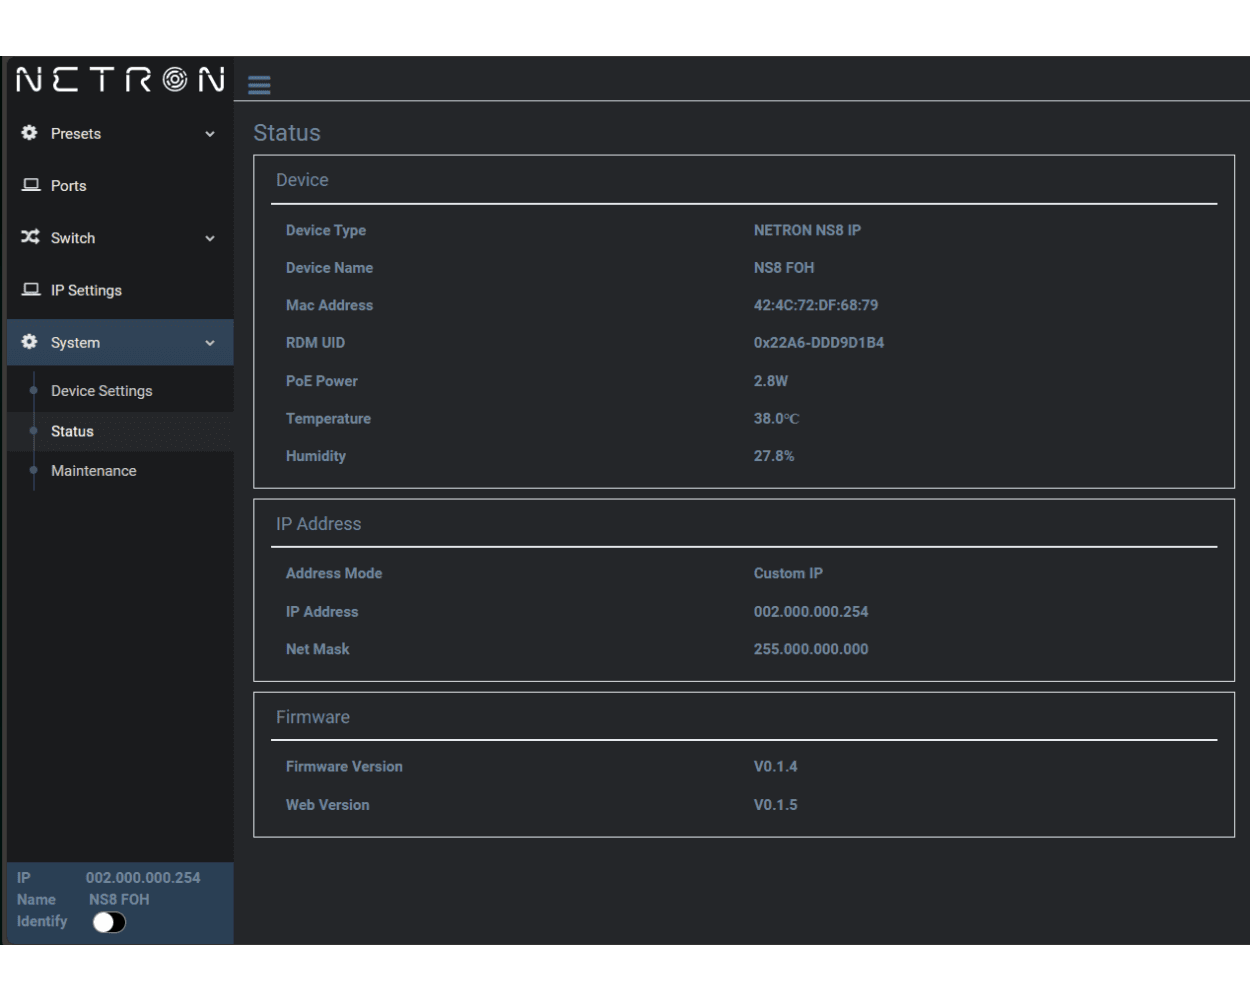Screen dimensions: 1250x1000
Task: Click the Mac Address label
Action: click(329, 305)
